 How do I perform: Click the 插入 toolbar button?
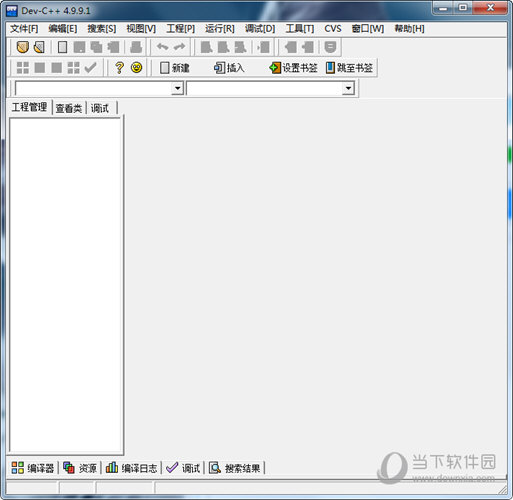click(229, 68)
